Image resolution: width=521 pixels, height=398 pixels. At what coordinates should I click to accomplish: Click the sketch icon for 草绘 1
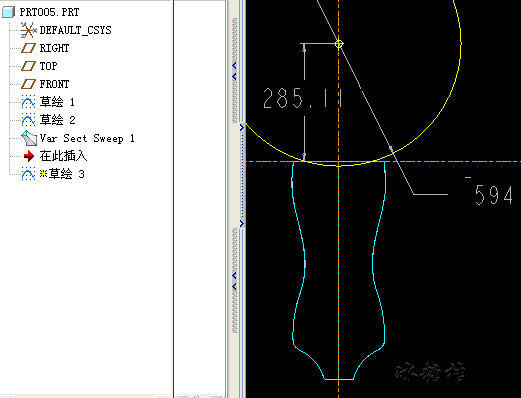28,102
